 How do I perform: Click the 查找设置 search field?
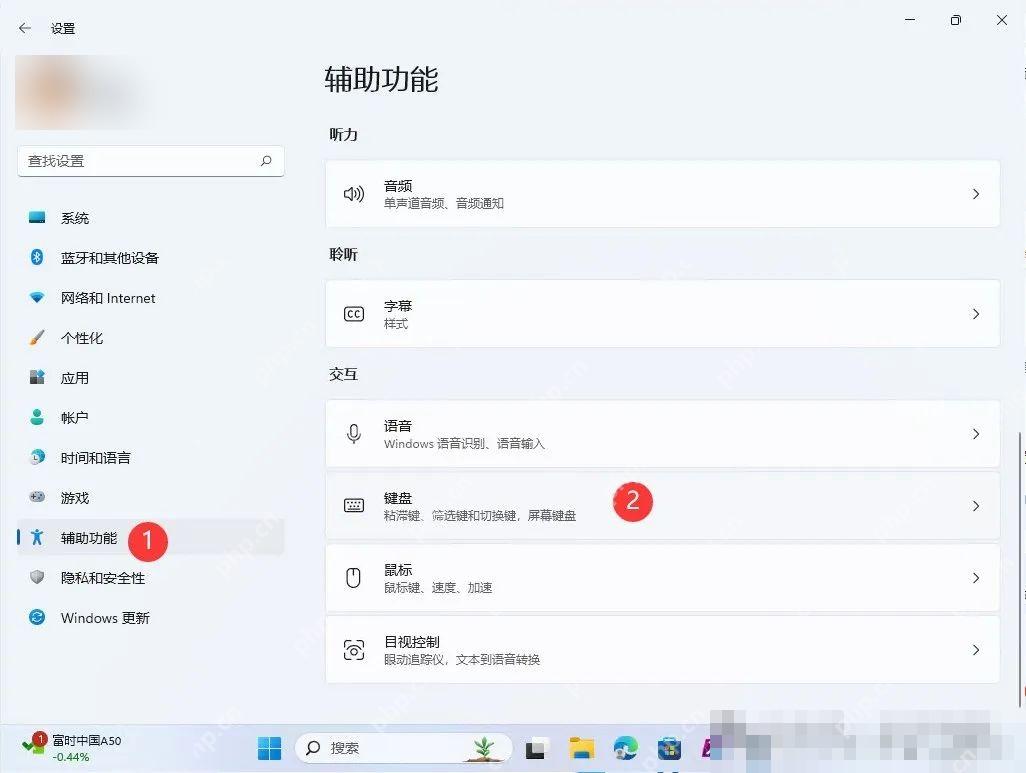pyautogui.click(x=150, y=161)
